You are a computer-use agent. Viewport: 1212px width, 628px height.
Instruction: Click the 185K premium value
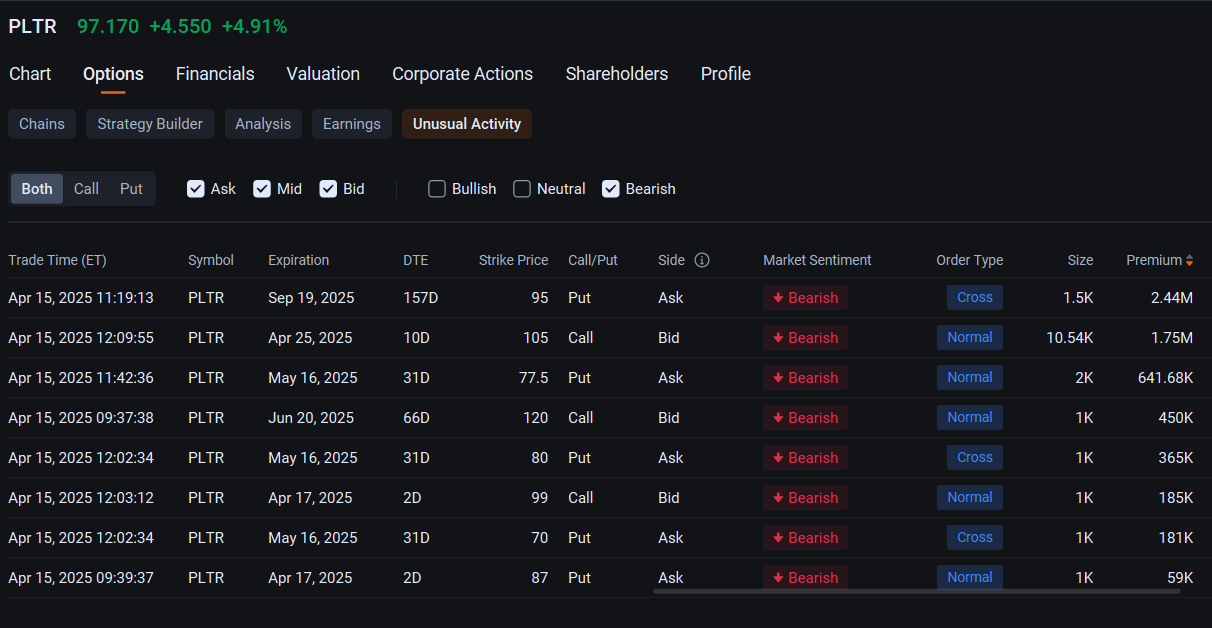(1176, 498)
